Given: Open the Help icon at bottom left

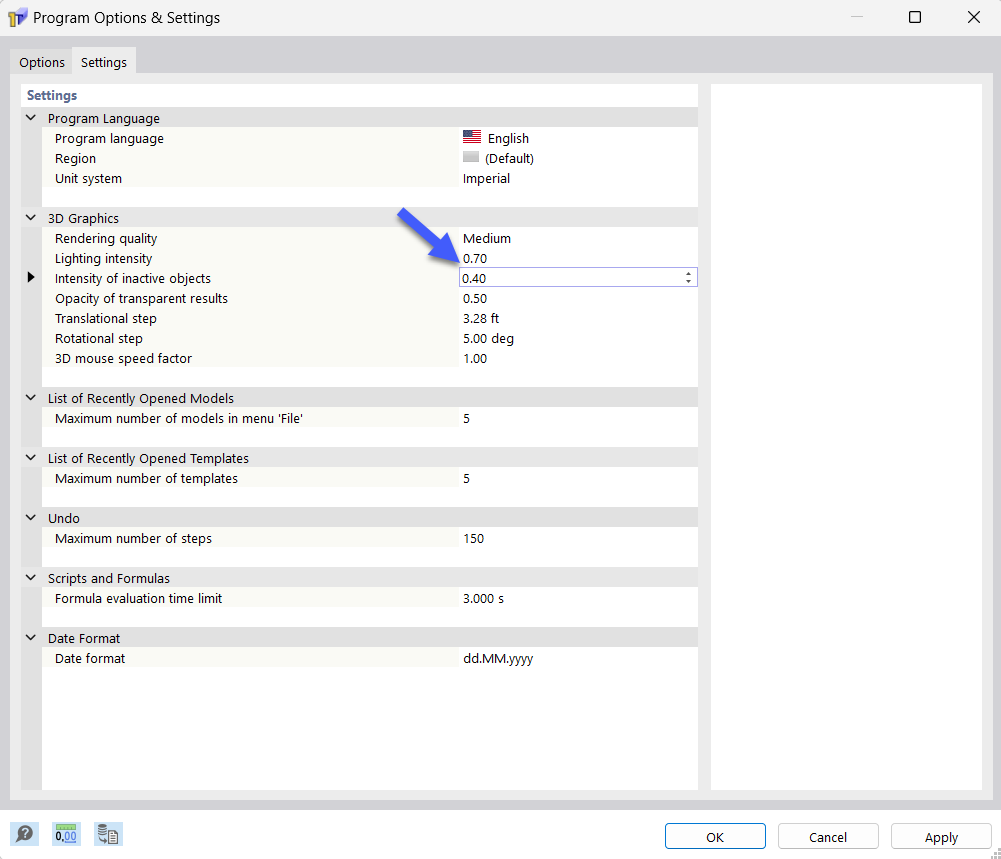Looking at the screenshot, I should coord(24,833).
